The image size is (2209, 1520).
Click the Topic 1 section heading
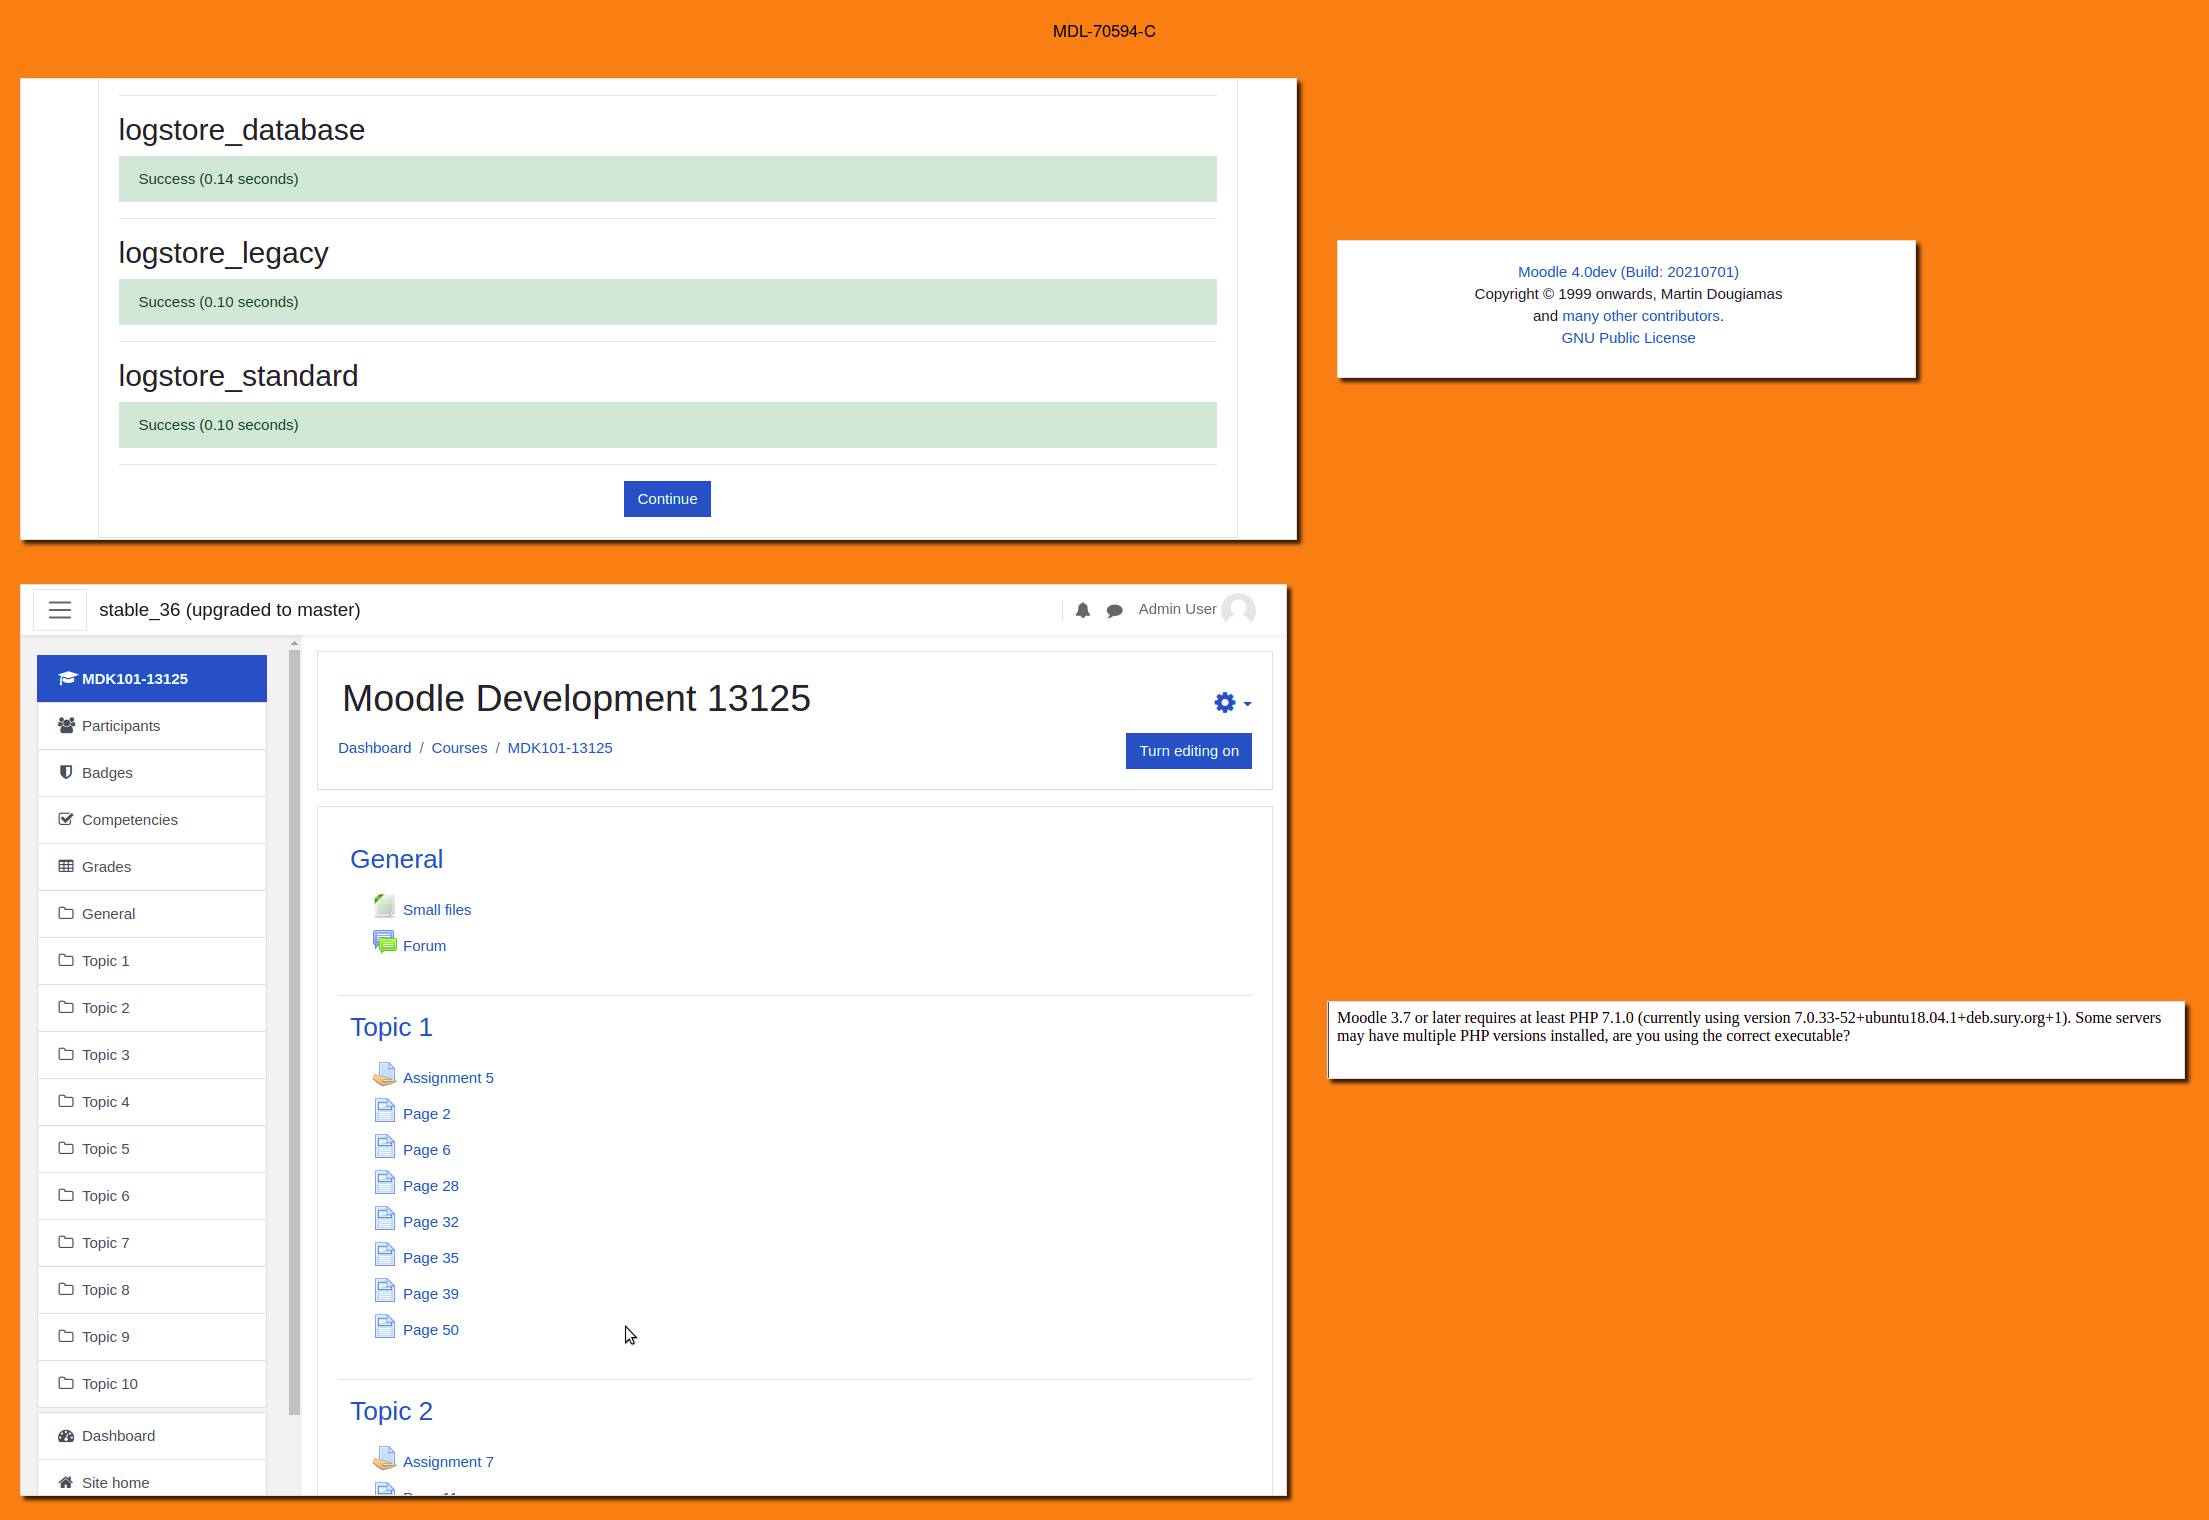(391, 1027)
